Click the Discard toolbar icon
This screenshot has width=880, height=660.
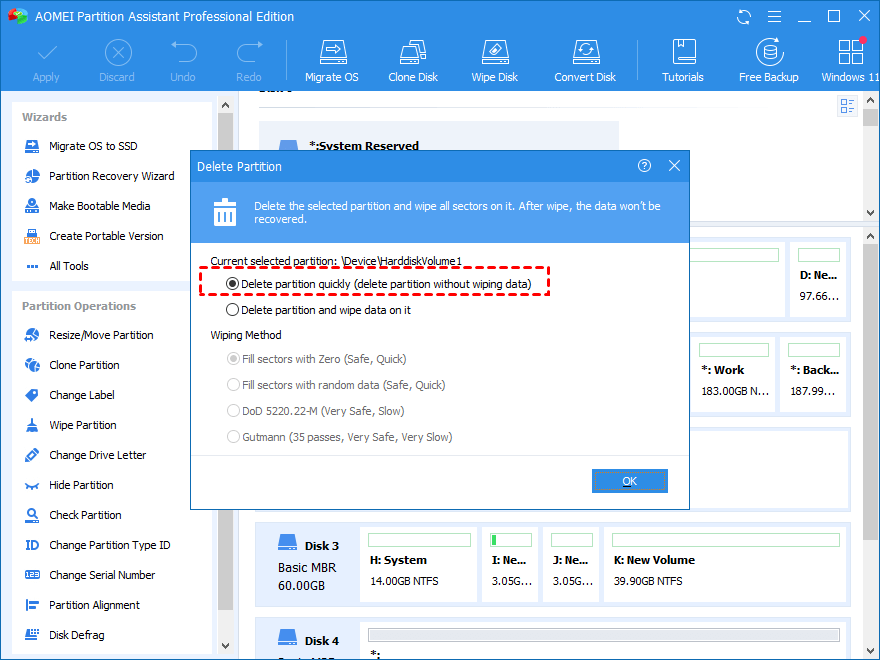[x=118, y=53]
